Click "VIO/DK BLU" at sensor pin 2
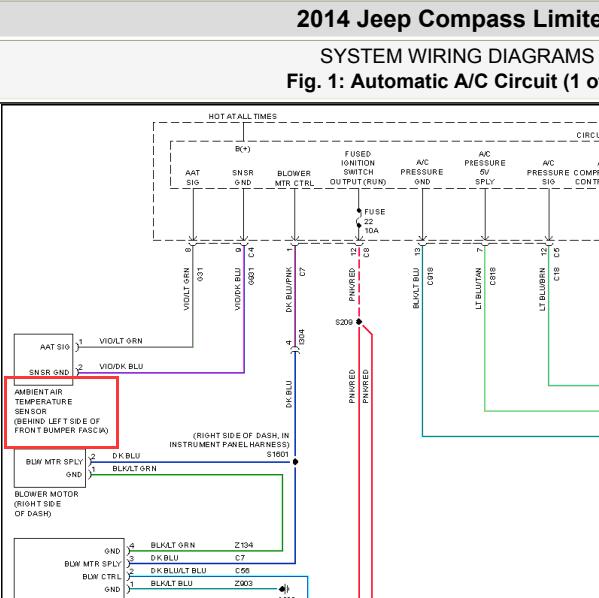This screenshot has width=599, height=598. point(121,366)
